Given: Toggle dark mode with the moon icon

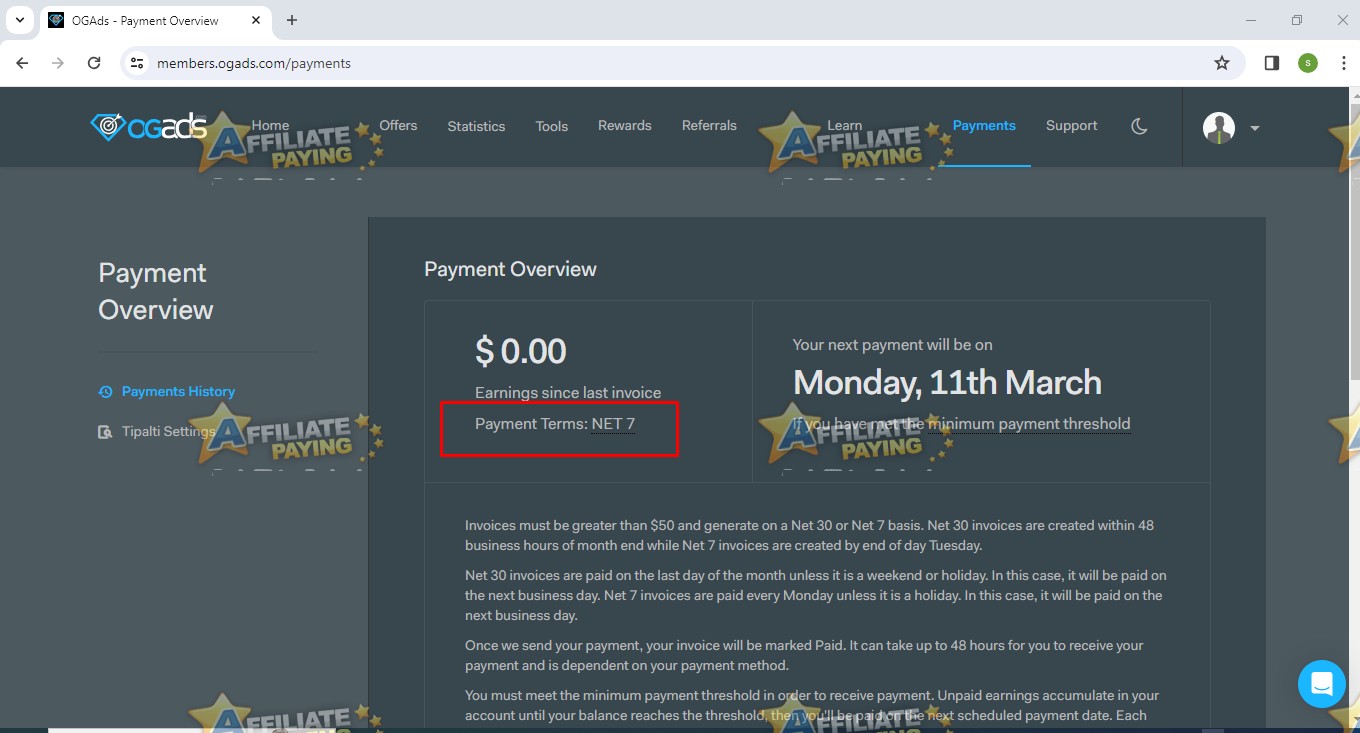Looking at the screenshot, I should click(1139, 126).
